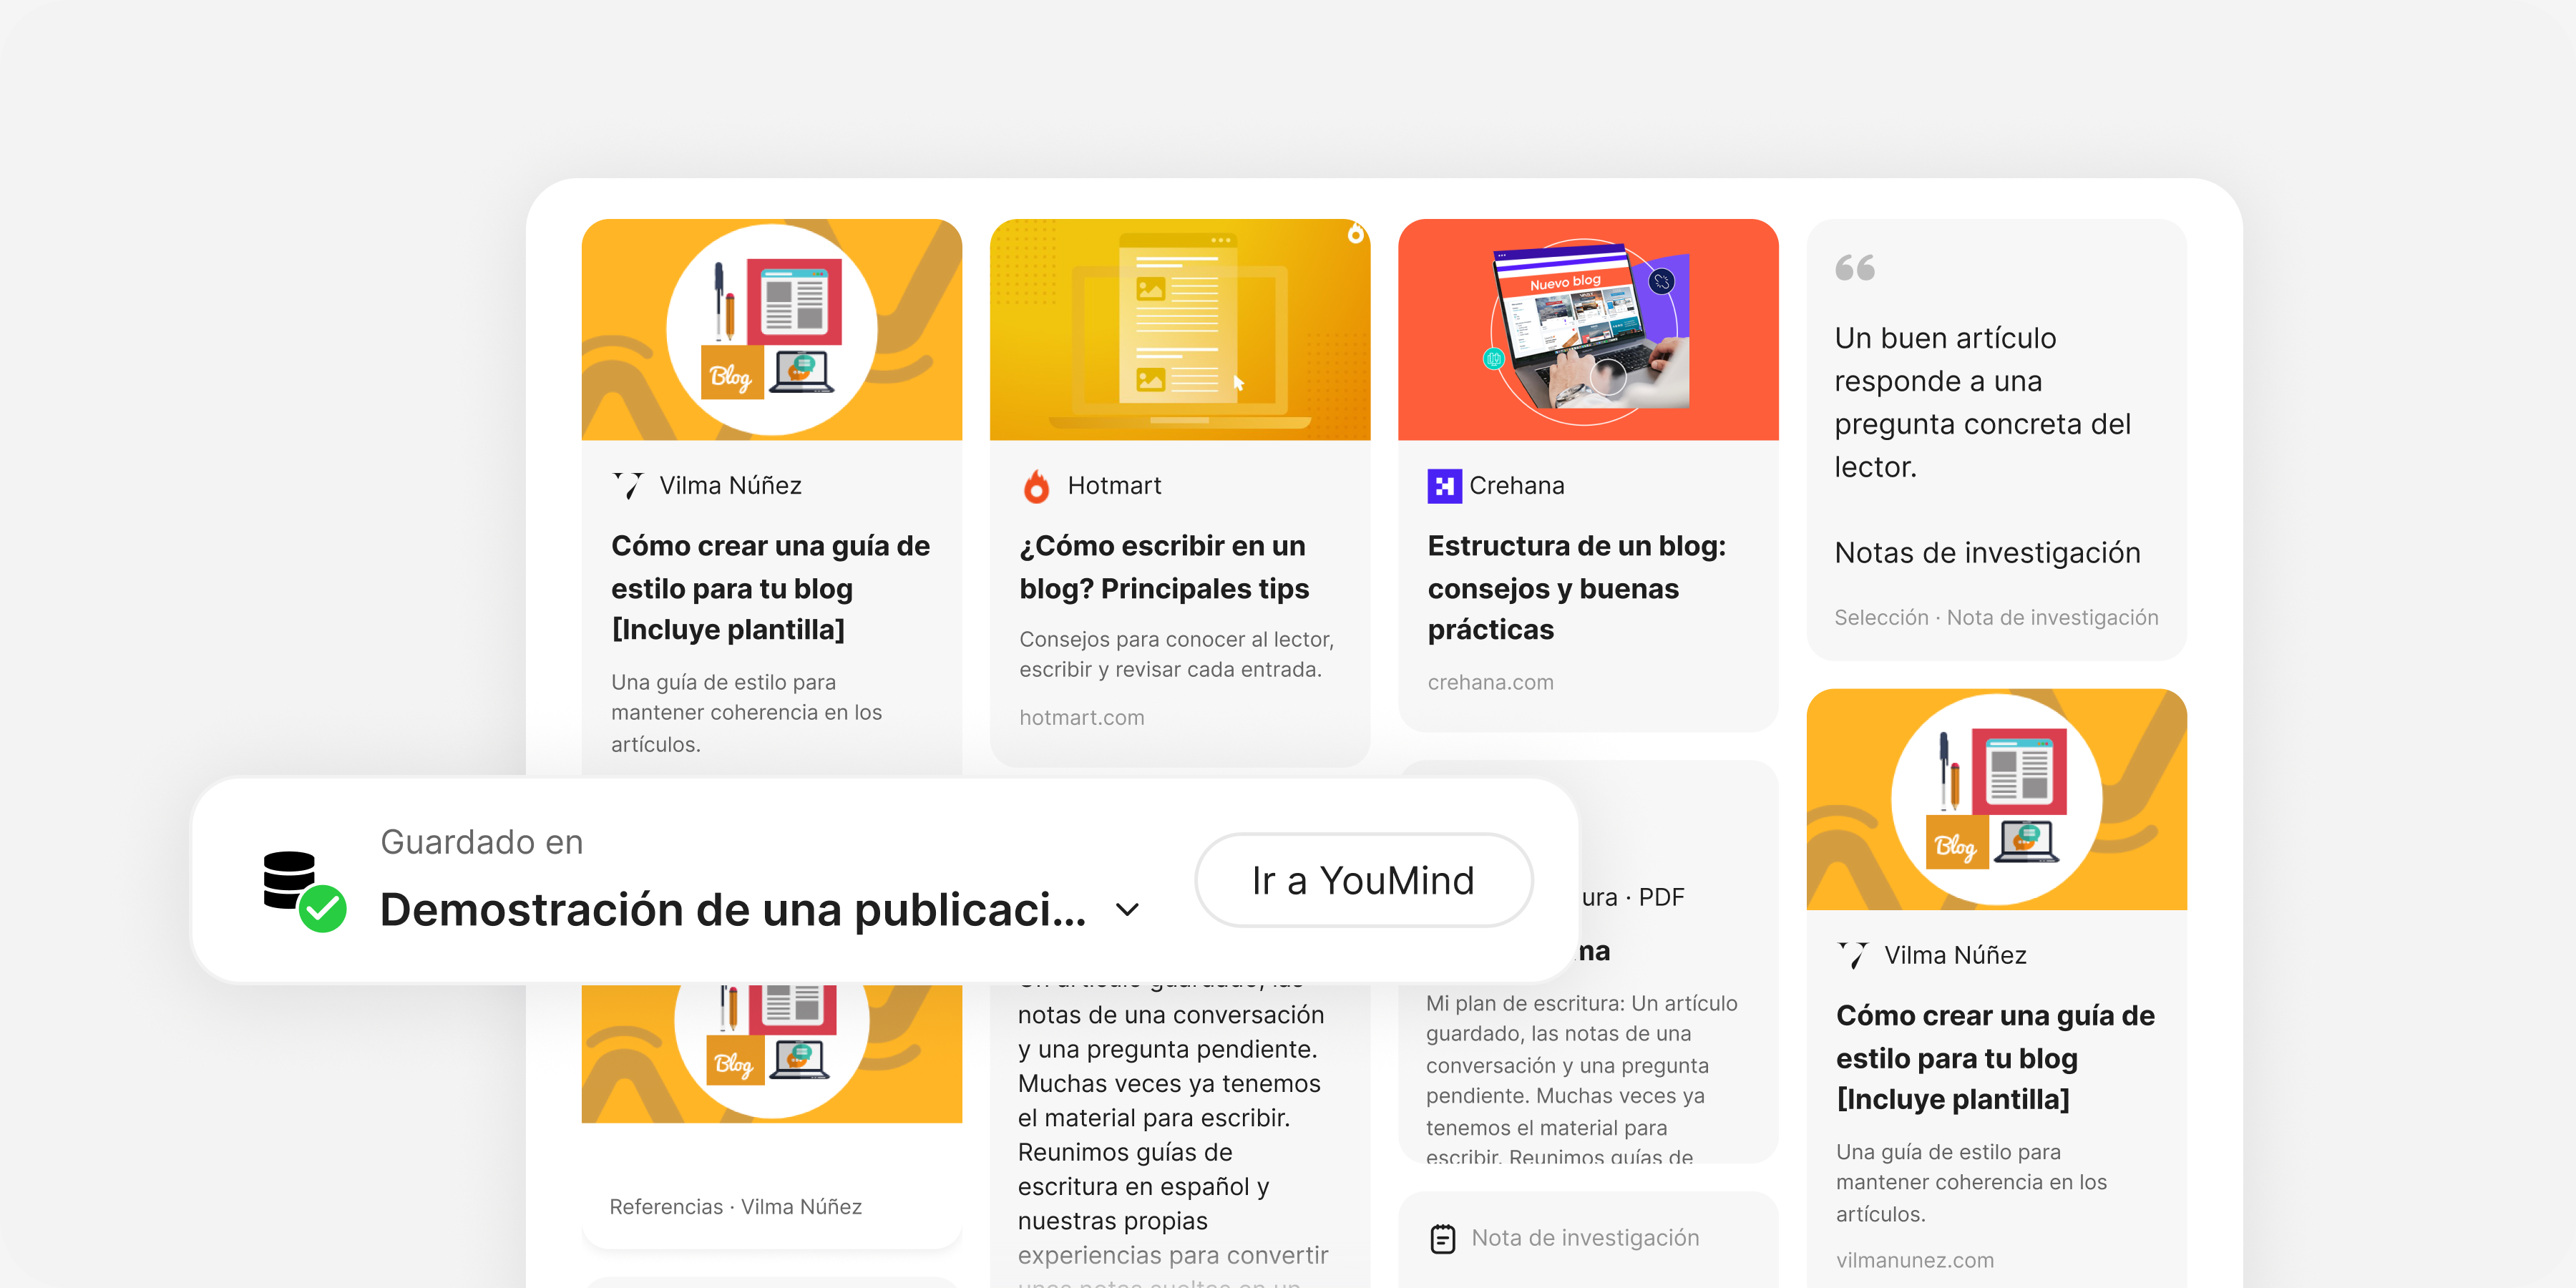Screen dimensions: 2576x1288
Task: Click the Hotmart source name
Action: 1114,486
